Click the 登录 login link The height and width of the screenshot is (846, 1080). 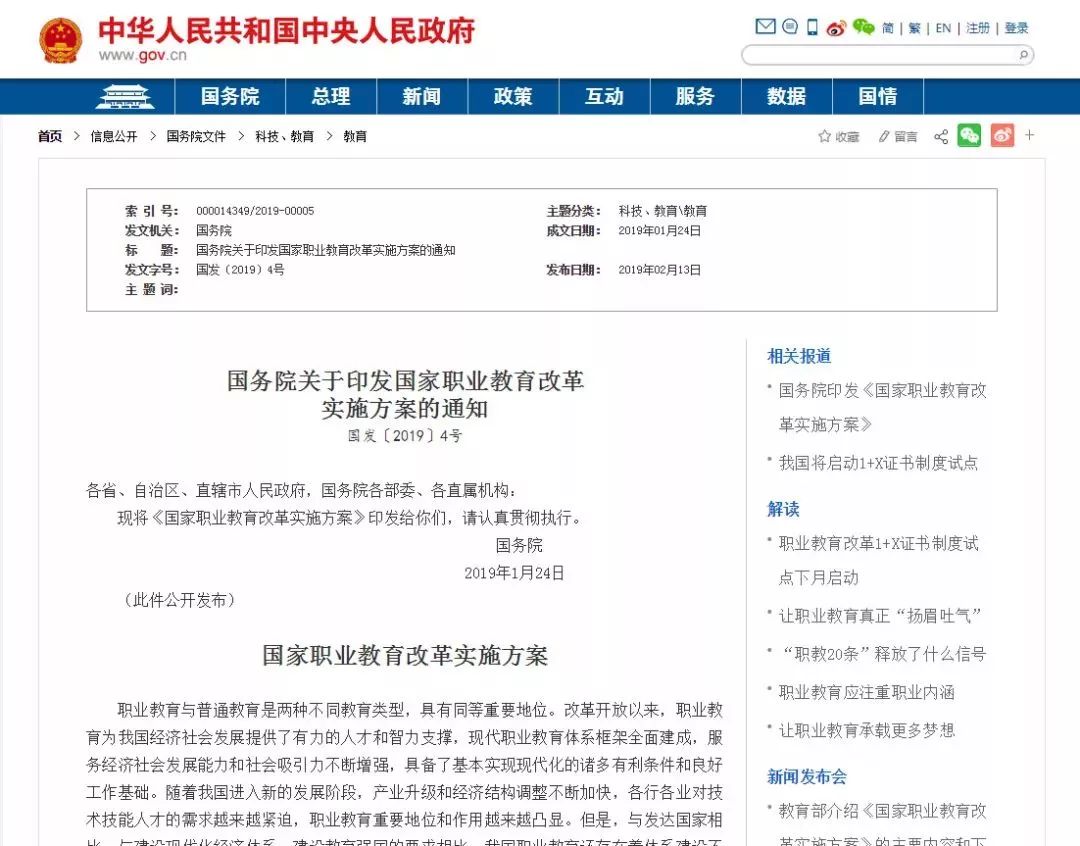(x=1016, y=28)
